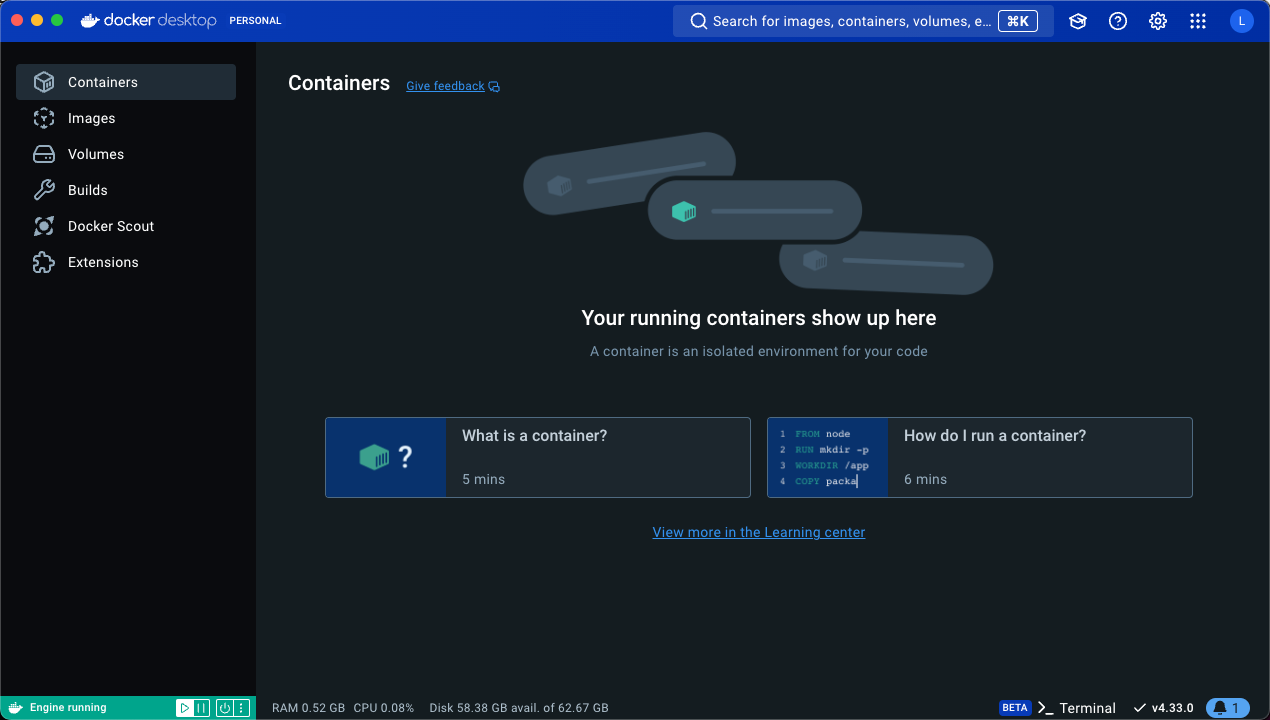Open the apps grid icon in header
Image resolution: width=1270 pixels, height=720 pixels.
(1198, 21)
